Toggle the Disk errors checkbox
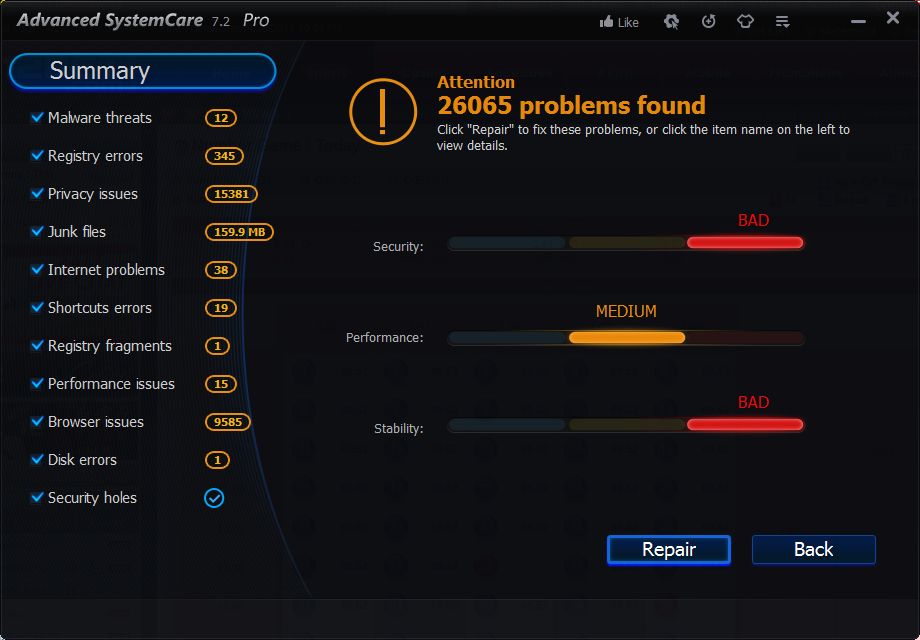920x640 pixels. coord(37,459)
